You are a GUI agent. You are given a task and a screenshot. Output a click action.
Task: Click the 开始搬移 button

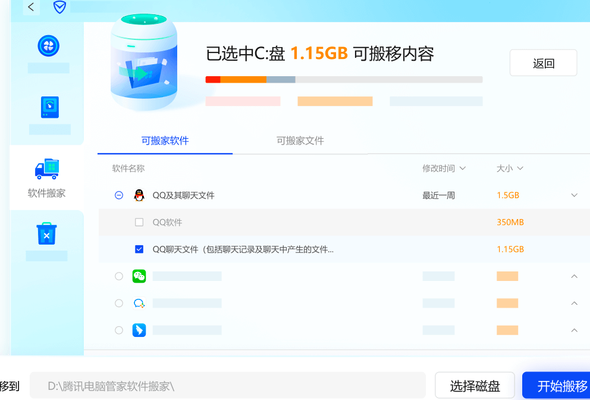click(556, 385)
